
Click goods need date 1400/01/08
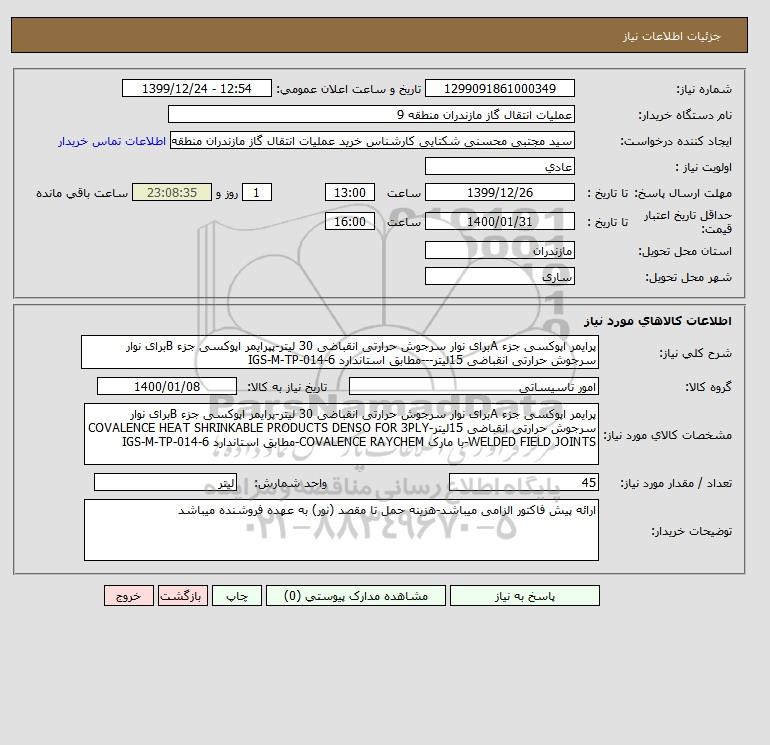167,386
